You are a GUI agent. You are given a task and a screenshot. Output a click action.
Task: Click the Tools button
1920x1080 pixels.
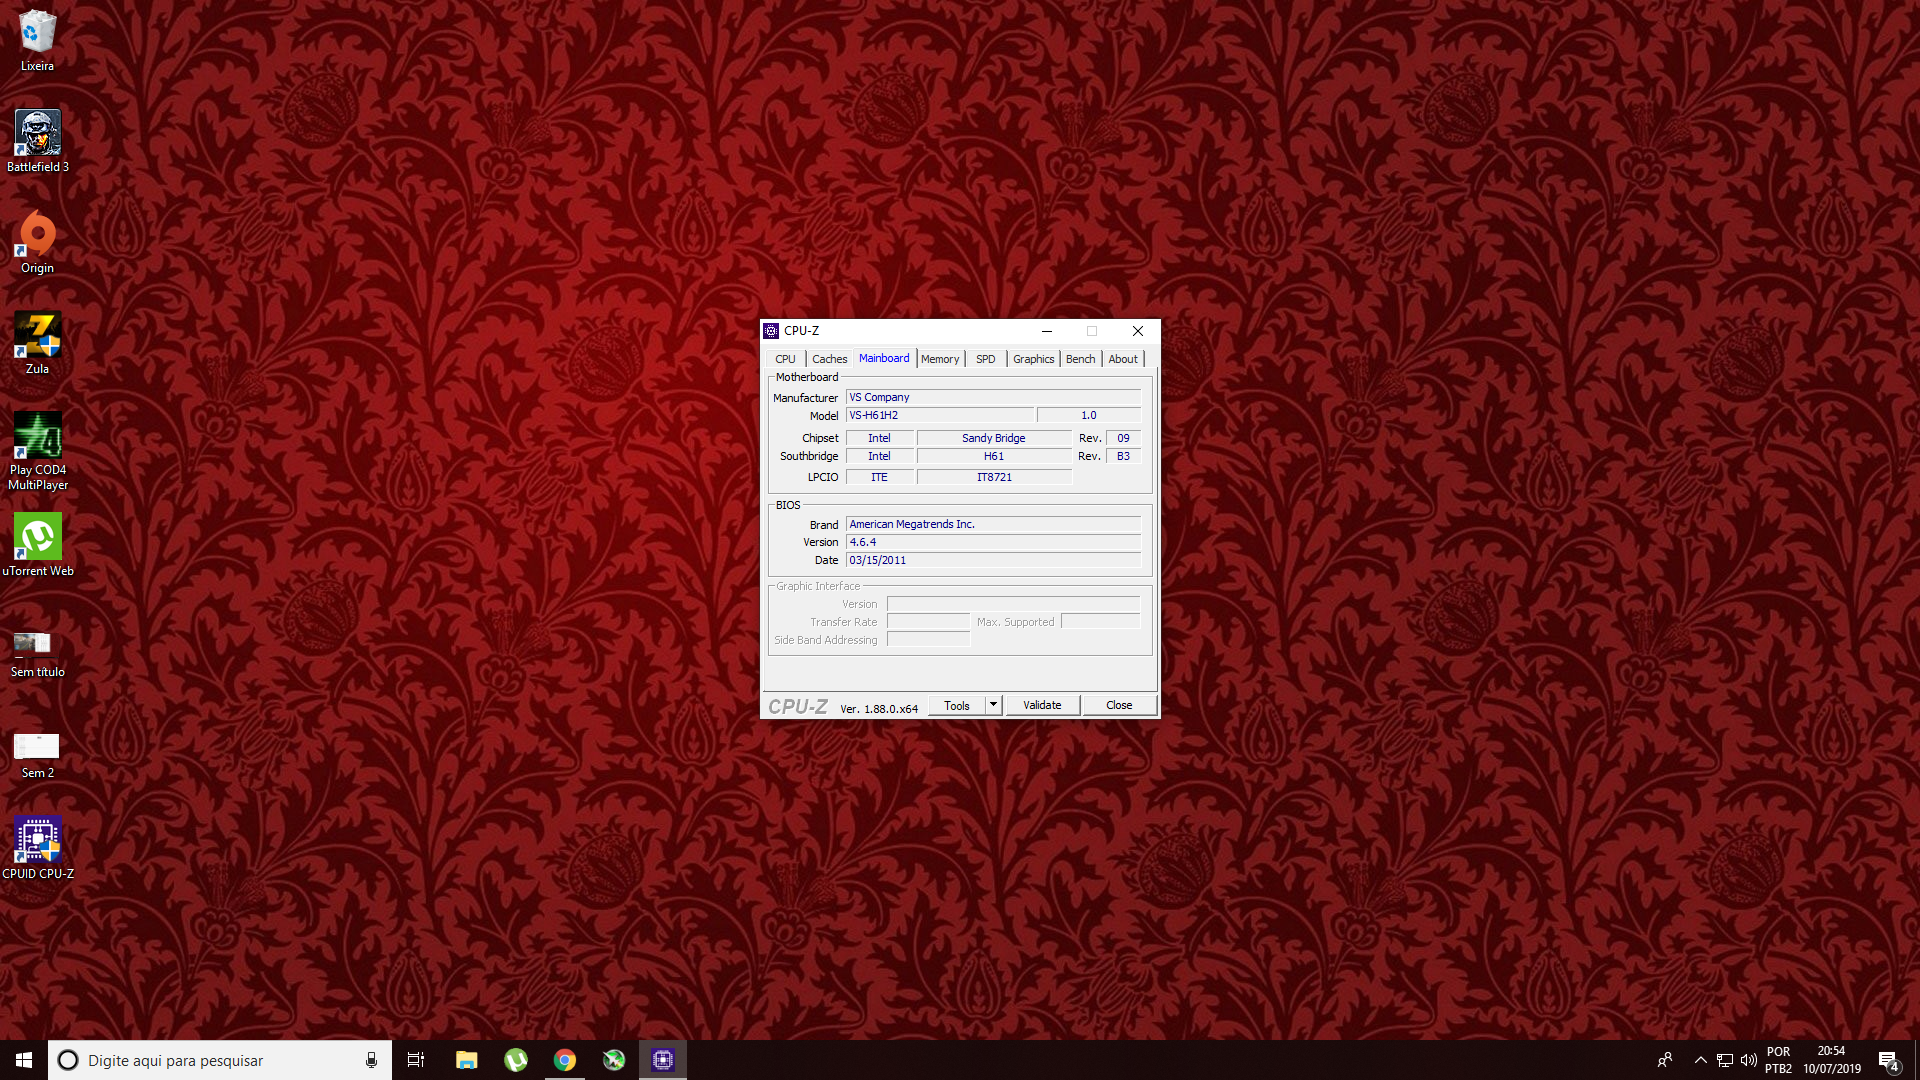[x=957, y=705]
